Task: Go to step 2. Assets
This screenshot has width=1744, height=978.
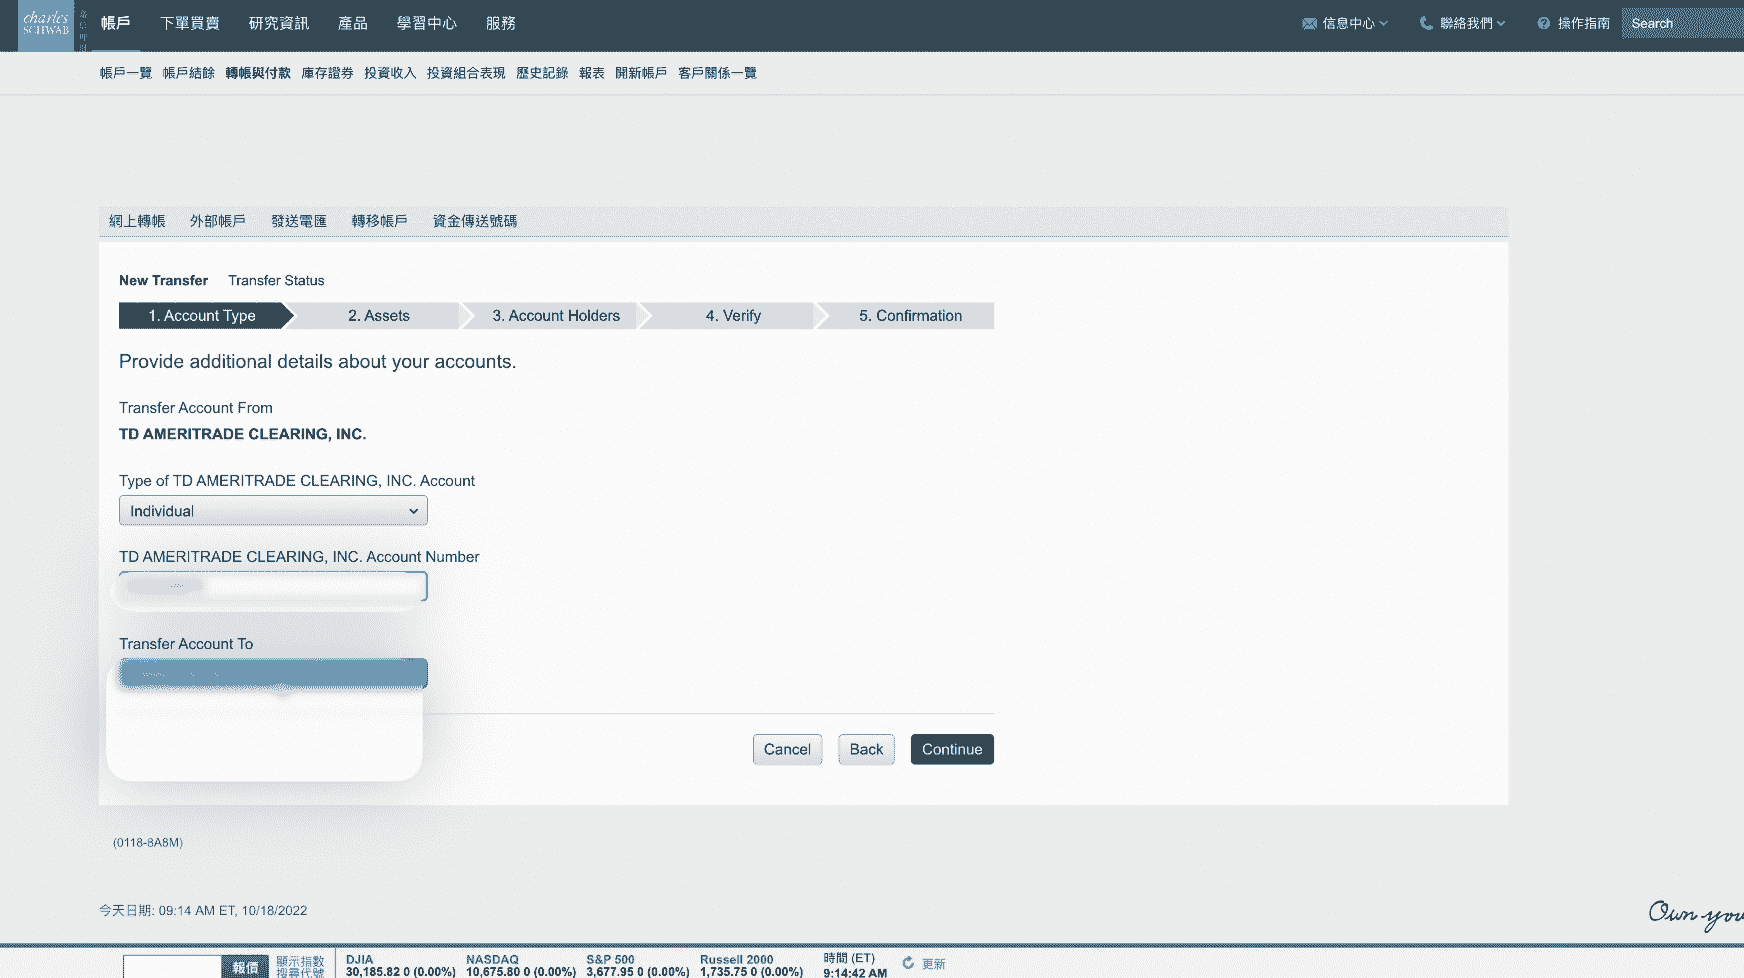Action: [x=378, y=316]
